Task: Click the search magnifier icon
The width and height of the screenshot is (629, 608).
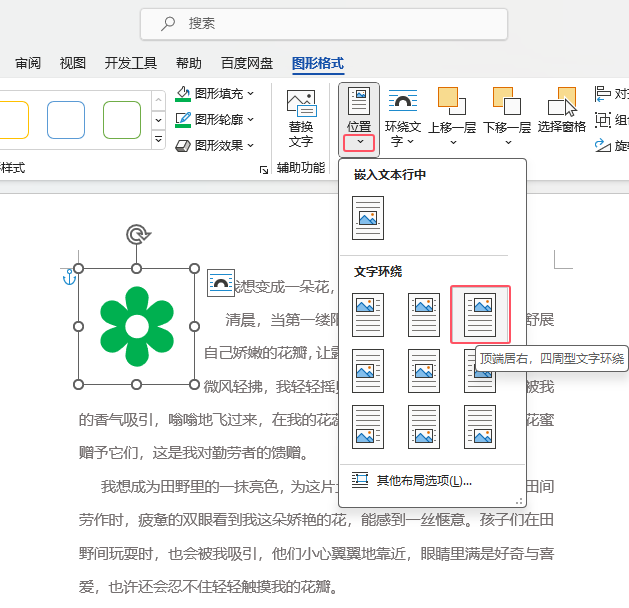Action: click(x=168, y=23)
